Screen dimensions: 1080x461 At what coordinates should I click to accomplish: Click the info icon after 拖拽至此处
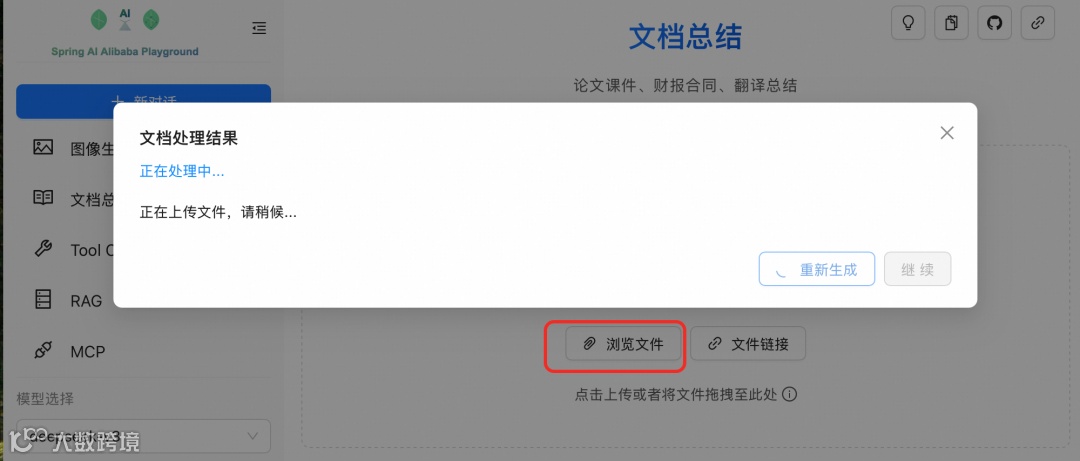790,395
